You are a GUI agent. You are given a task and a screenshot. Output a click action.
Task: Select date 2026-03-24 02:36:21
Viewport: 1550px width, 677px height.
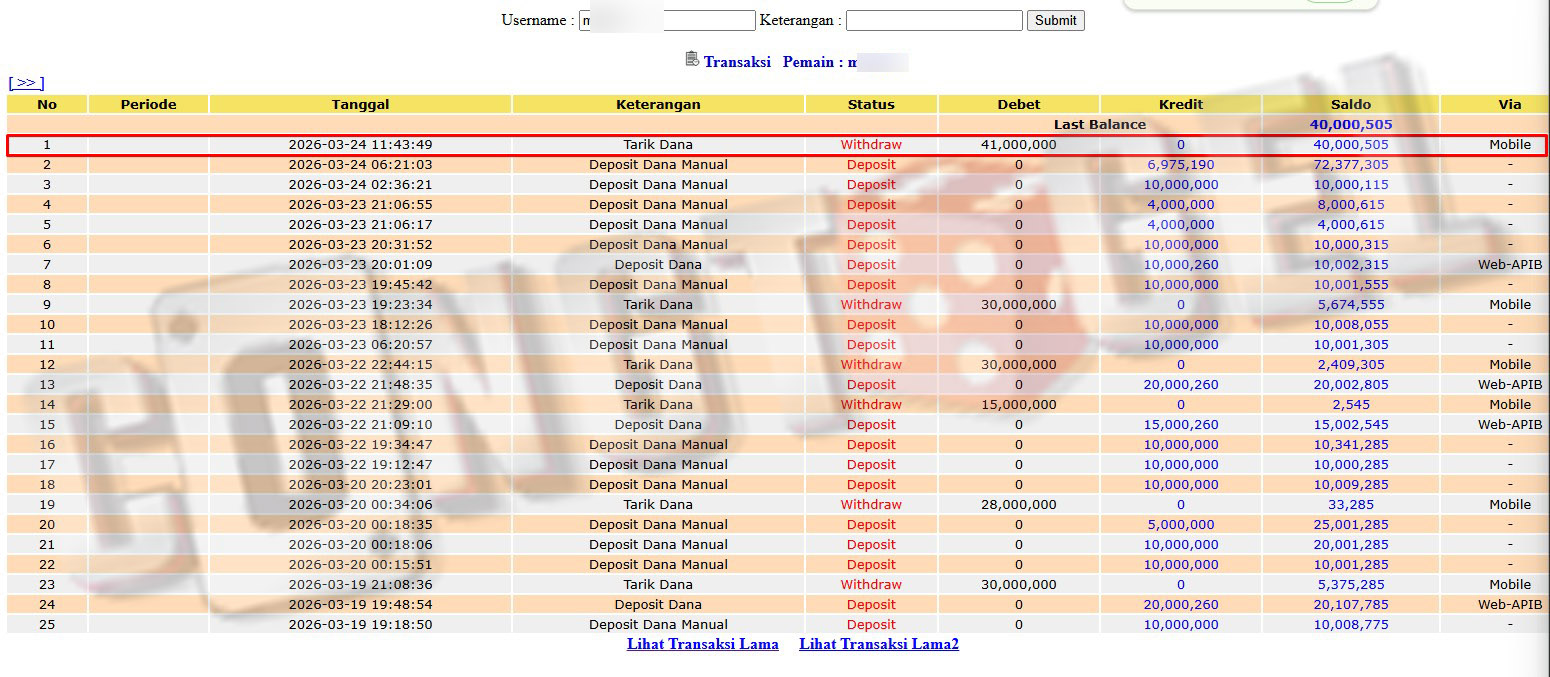point(360,185)
